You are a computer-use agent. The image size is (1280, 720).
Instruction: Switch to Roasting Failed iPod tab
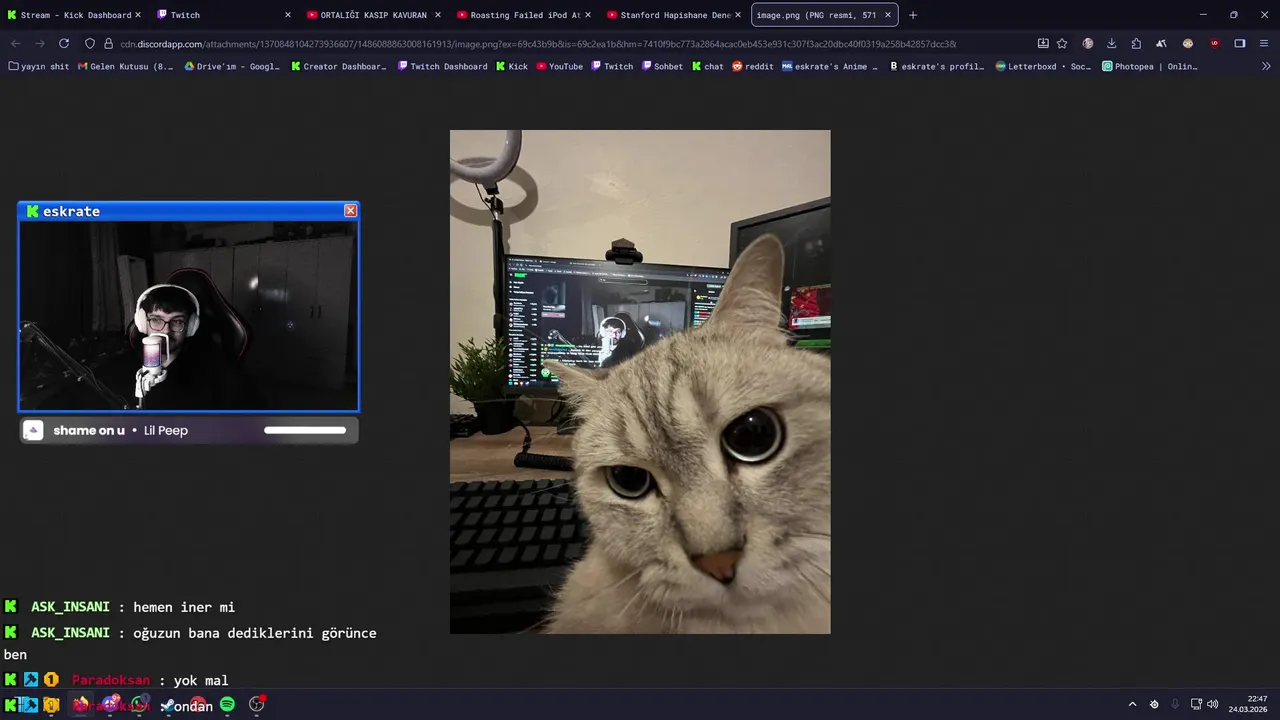click(524, 15)
